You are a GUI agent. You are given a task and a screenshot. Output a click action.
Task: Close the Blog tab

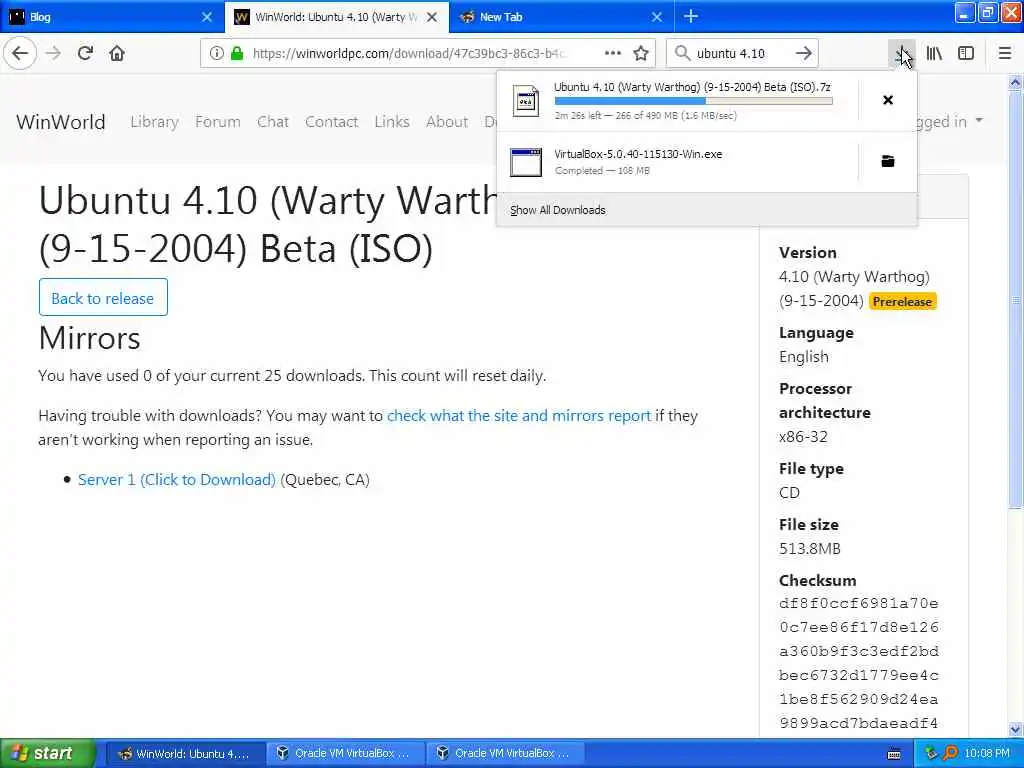206,17
